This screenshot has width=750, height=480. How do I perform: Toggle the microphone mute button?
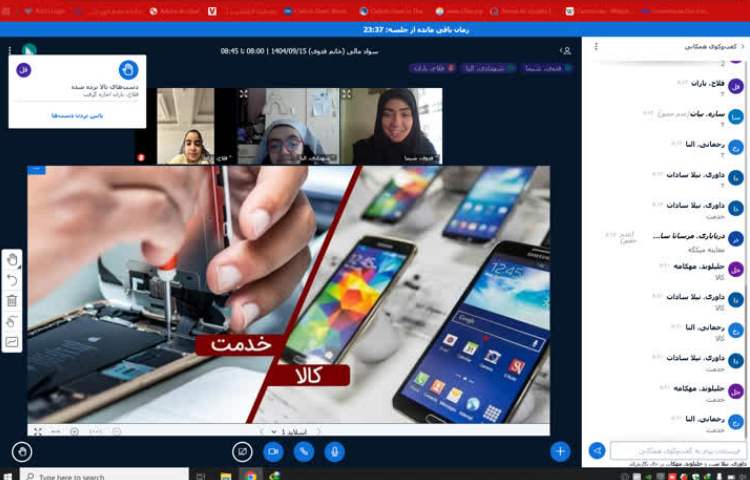click(334, 451)
